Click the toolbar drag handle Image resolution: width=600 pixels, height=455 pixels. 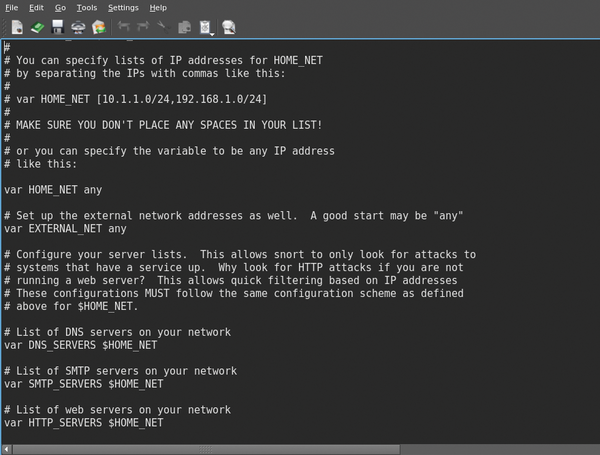pos(5,28)
